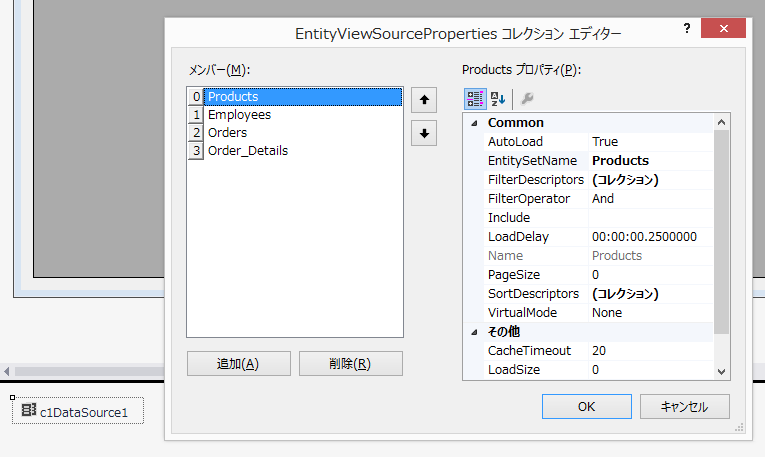
Task: Edit the CacheTimeout value 20
Action: (651, 351)
